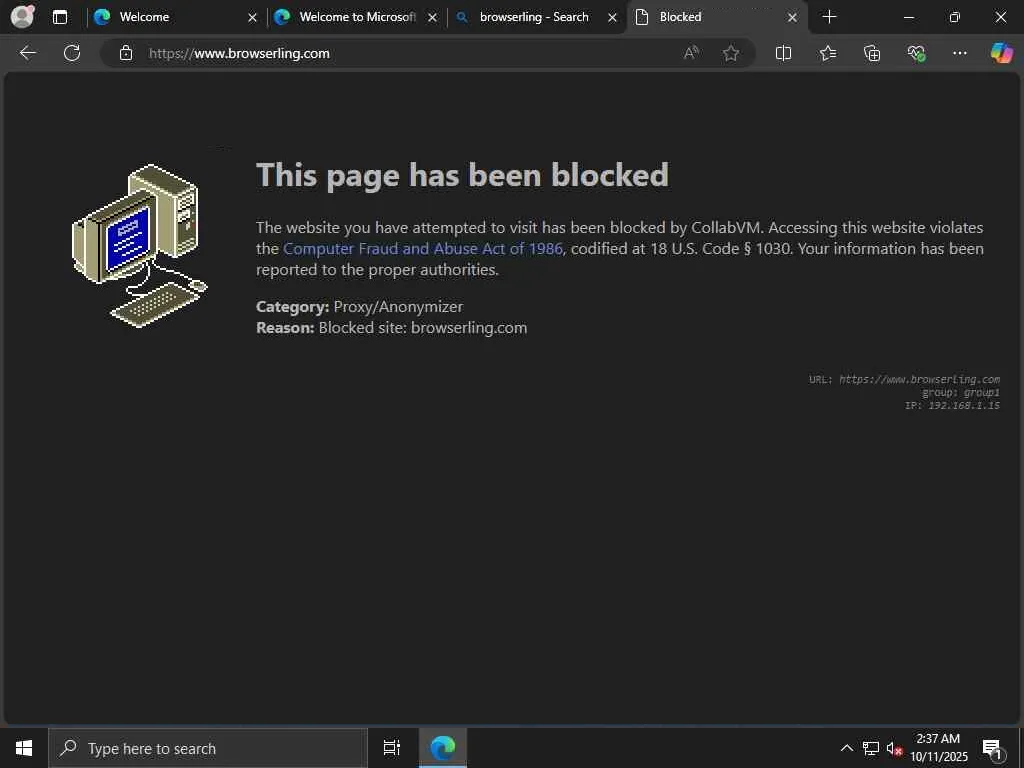Close the Welcome tab

(252, 18)
